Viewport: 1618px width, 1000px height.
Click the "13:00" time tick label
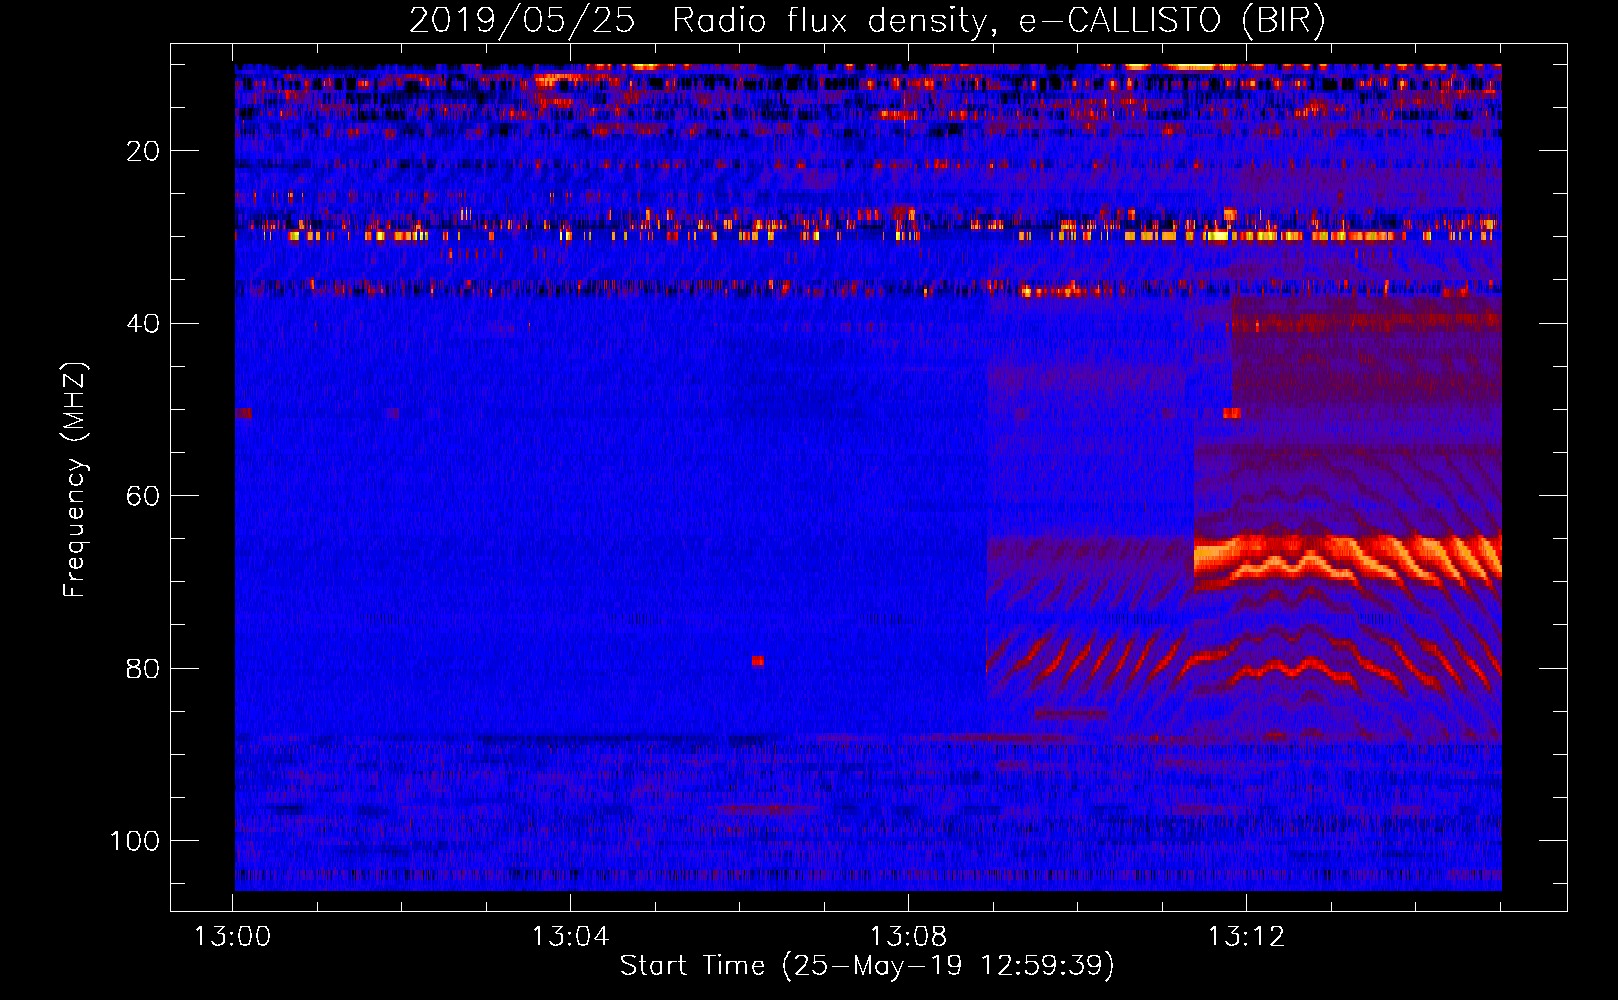pos(233,937)
